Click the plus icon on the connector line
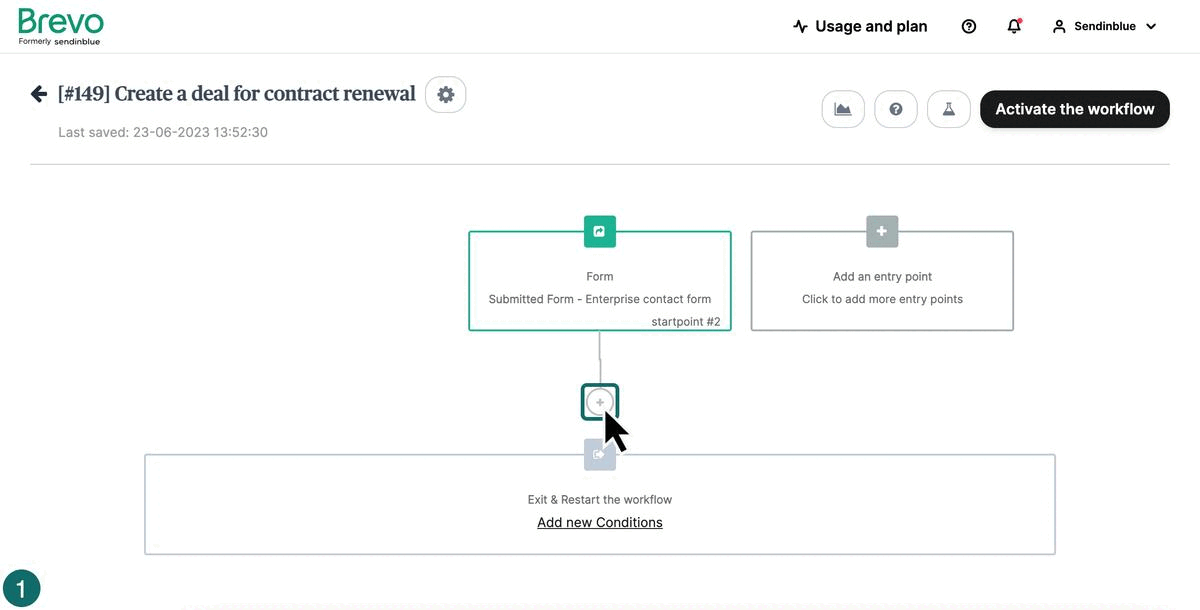Screen dimensions: 1200x610 click(600, 401)
